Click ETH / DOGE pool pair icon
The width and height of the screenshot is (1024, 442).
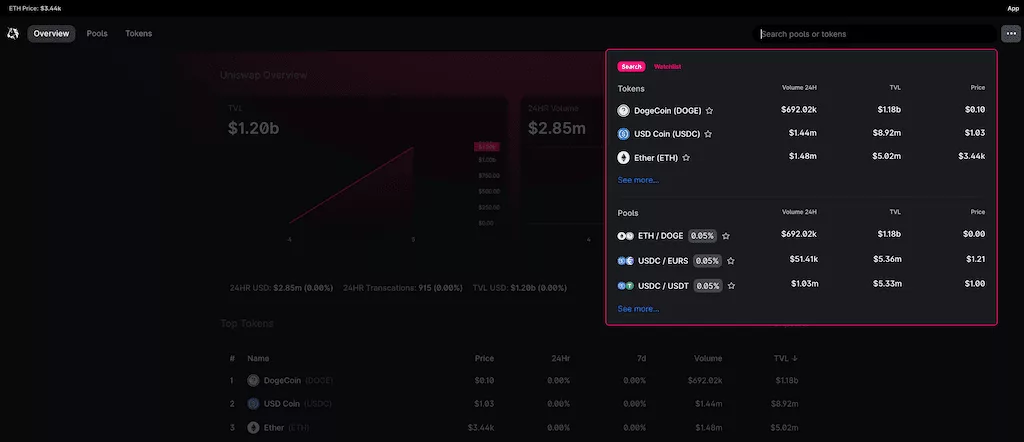pyautogui.click(x=626, y=236)
